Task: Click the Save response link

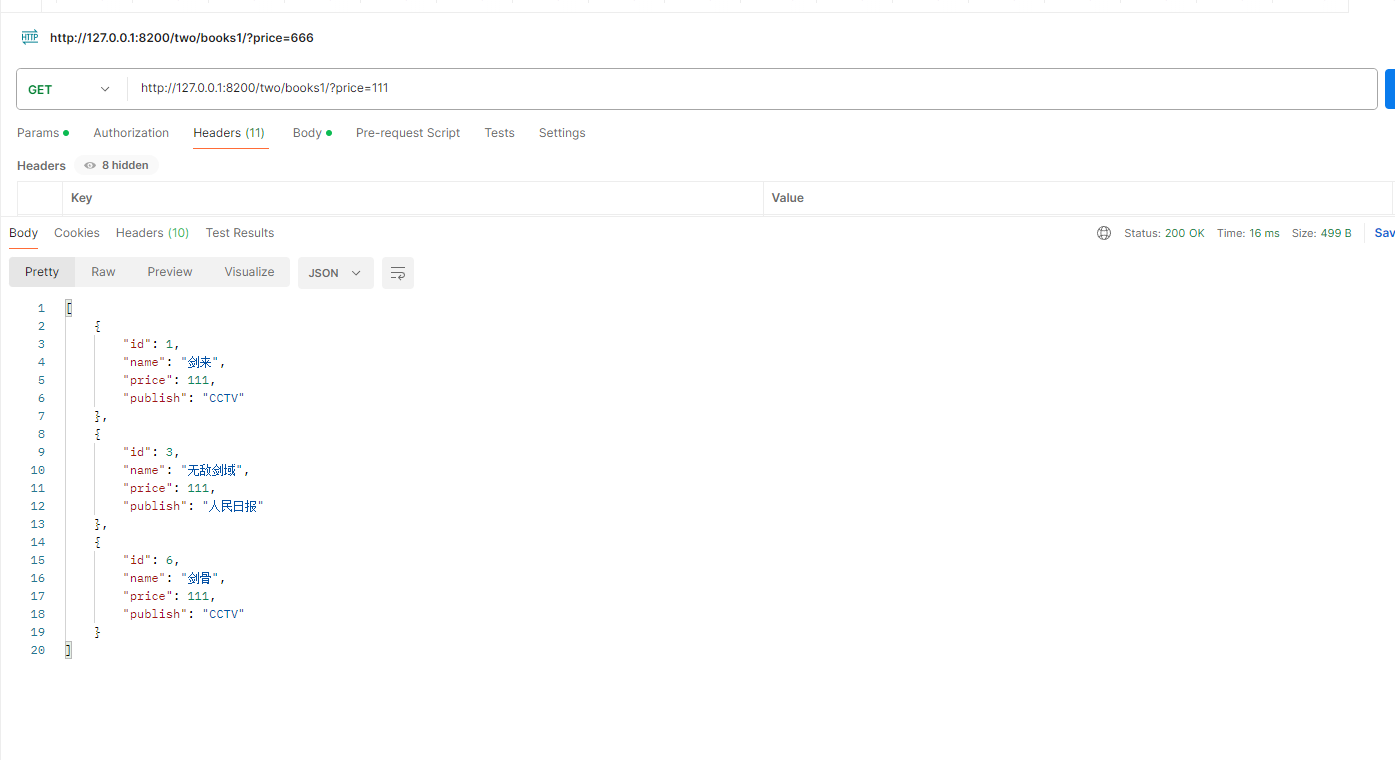Action: (x=1384, y=233)
